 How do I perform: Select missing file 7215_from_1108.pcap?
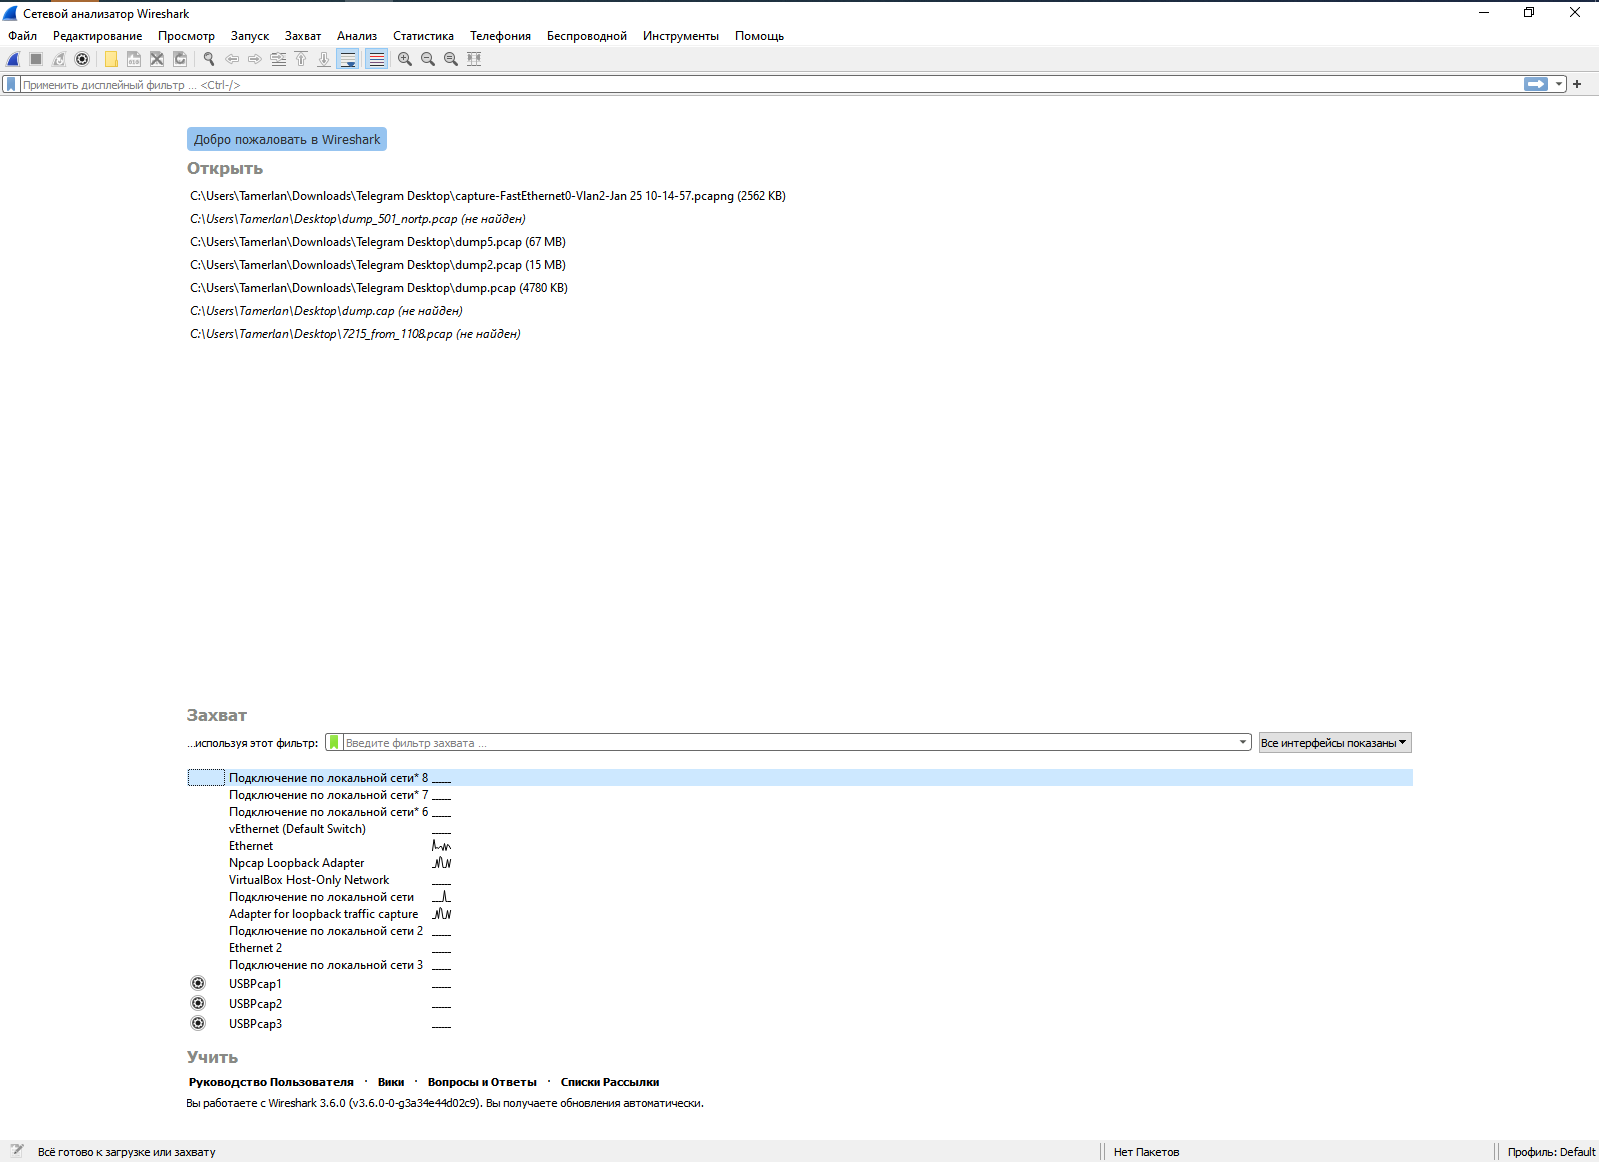tap(355, 334)
